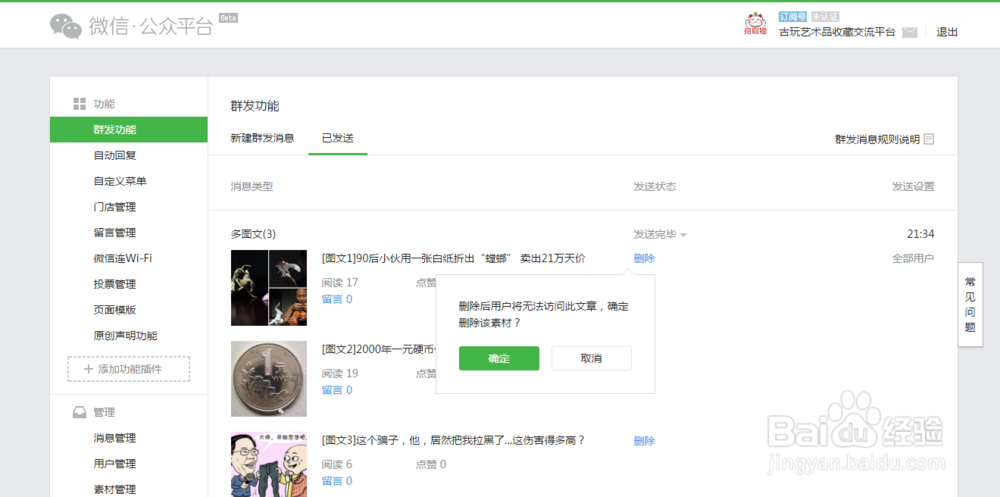Cancel deletion with 取消 button
Viewport: 1000px width, 497px height.
click(x=591, y=359)
